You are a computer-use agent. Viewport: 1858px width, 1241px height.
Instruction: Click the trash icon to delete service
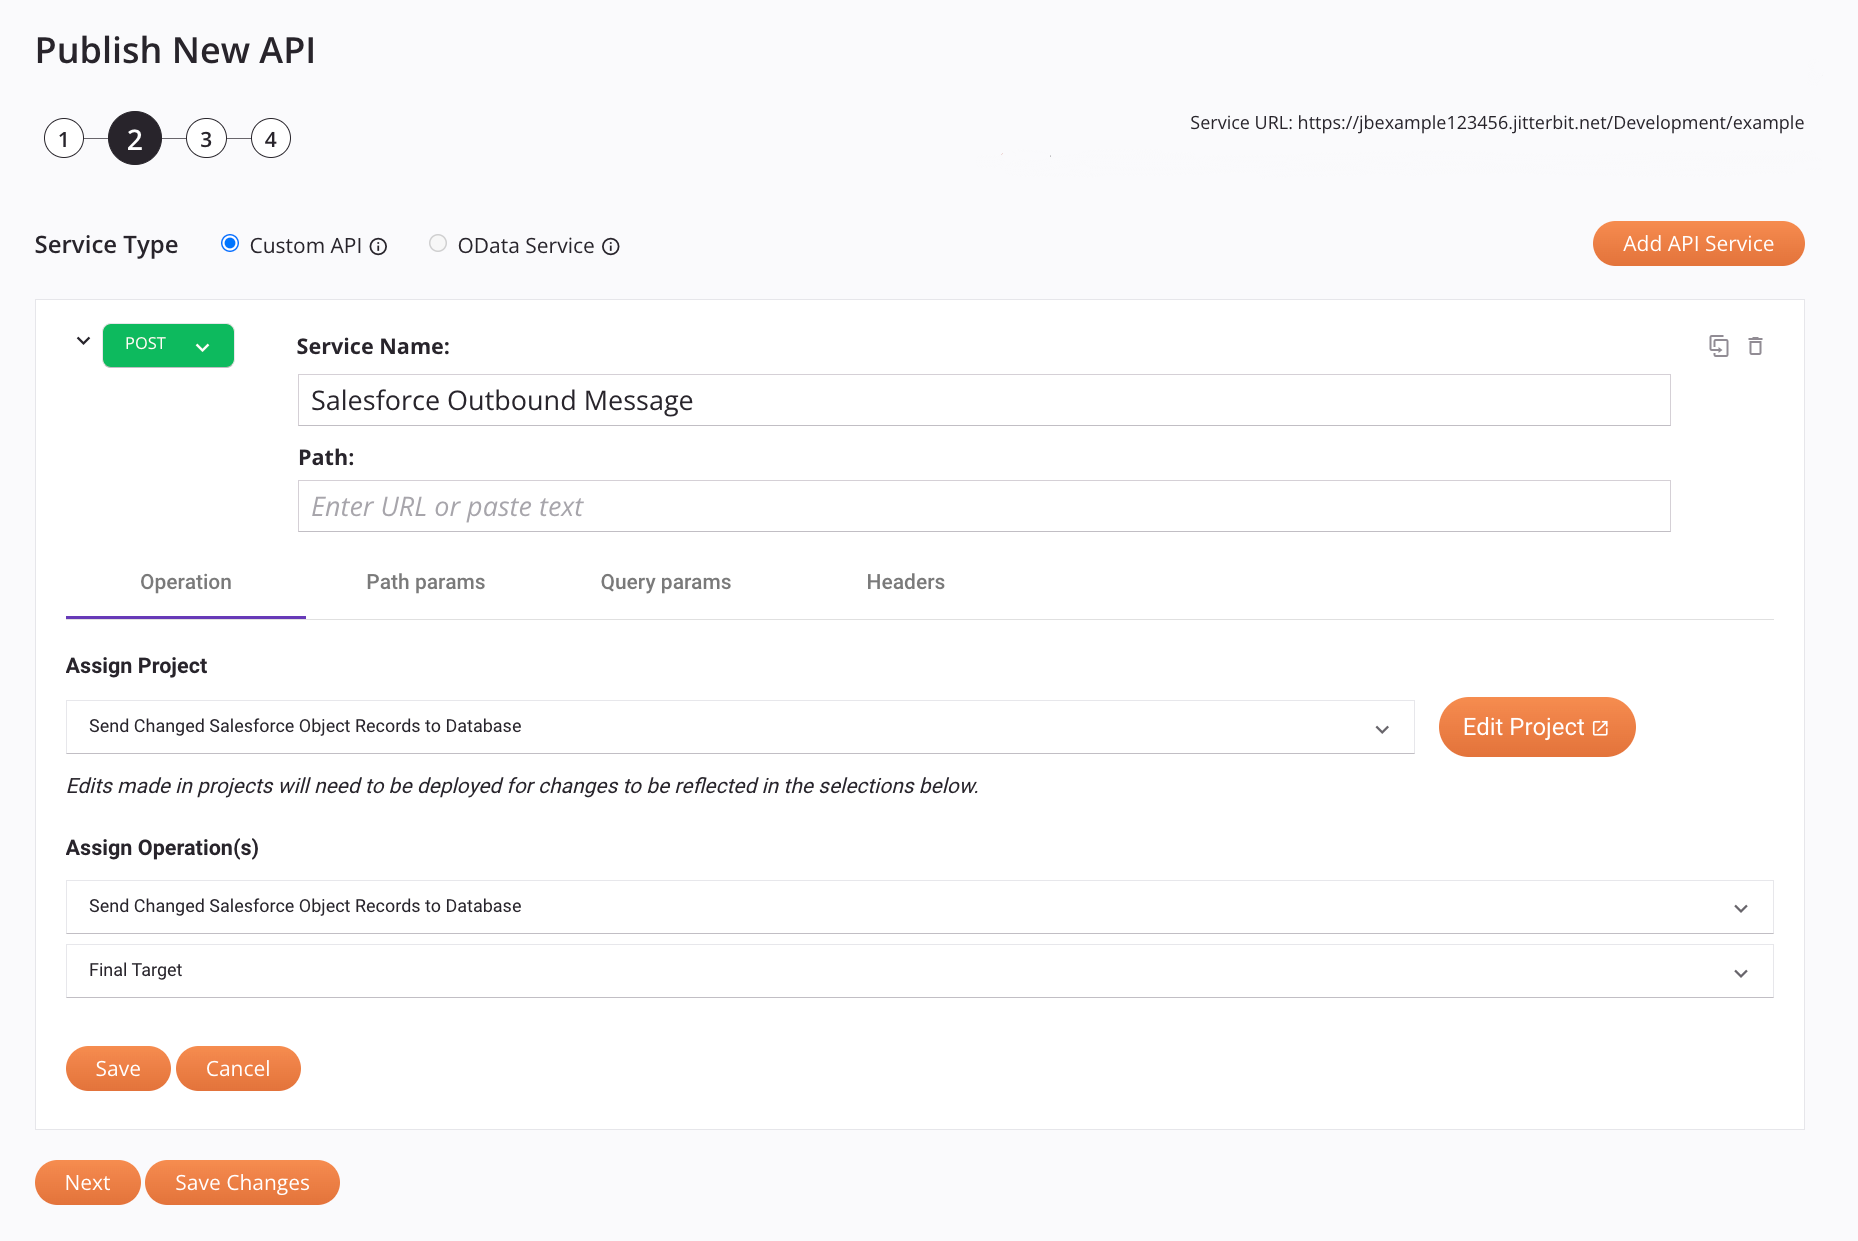pyautogui.click(x=1755, y=346)
